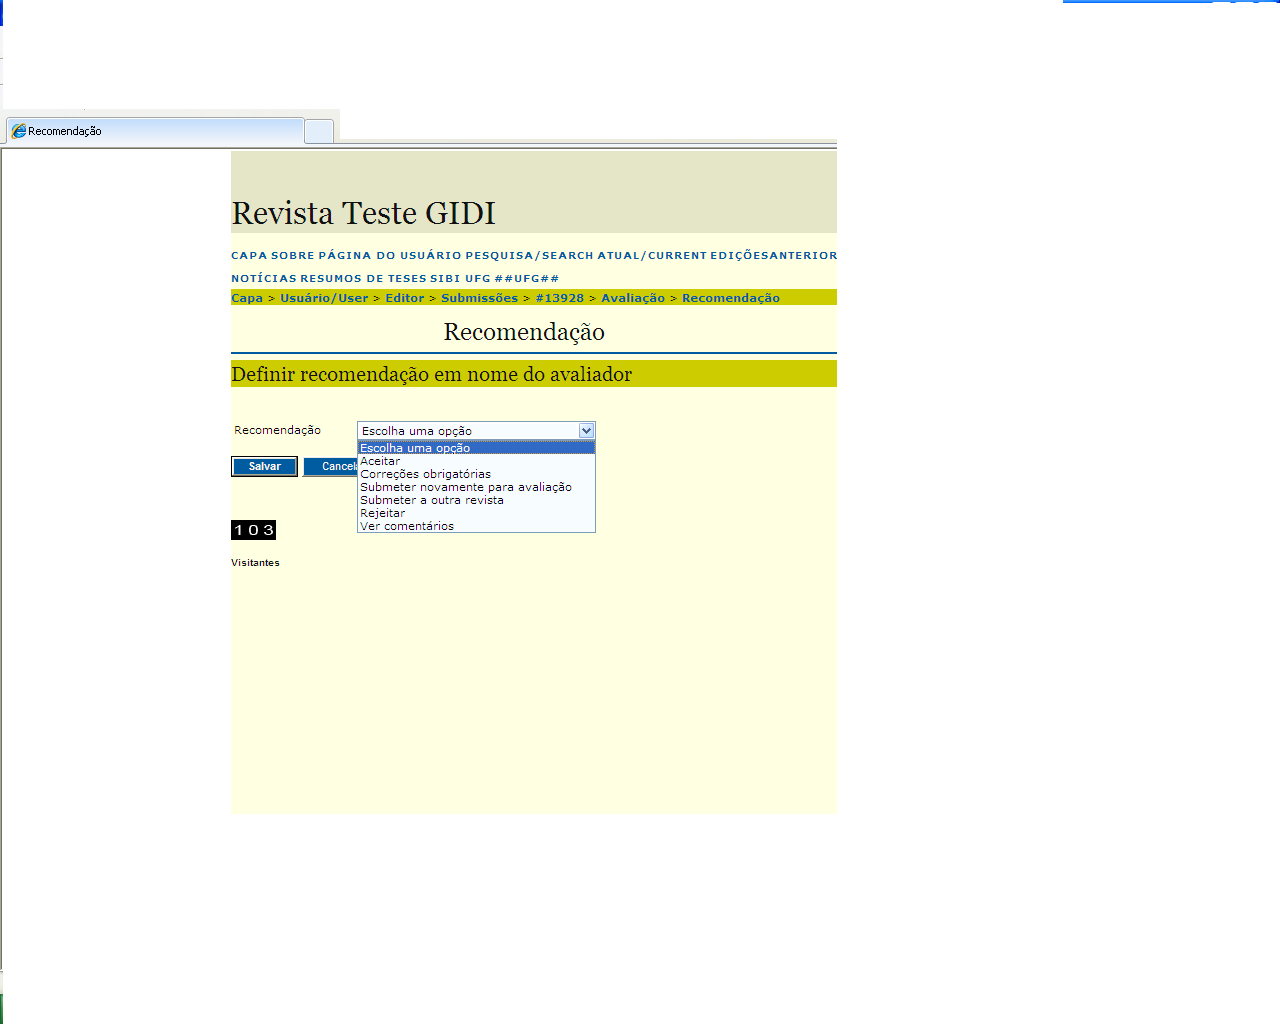
Task: Open the EDIÇÕES ANTERIORES navigation link
Action: click(x=774, y=256)
